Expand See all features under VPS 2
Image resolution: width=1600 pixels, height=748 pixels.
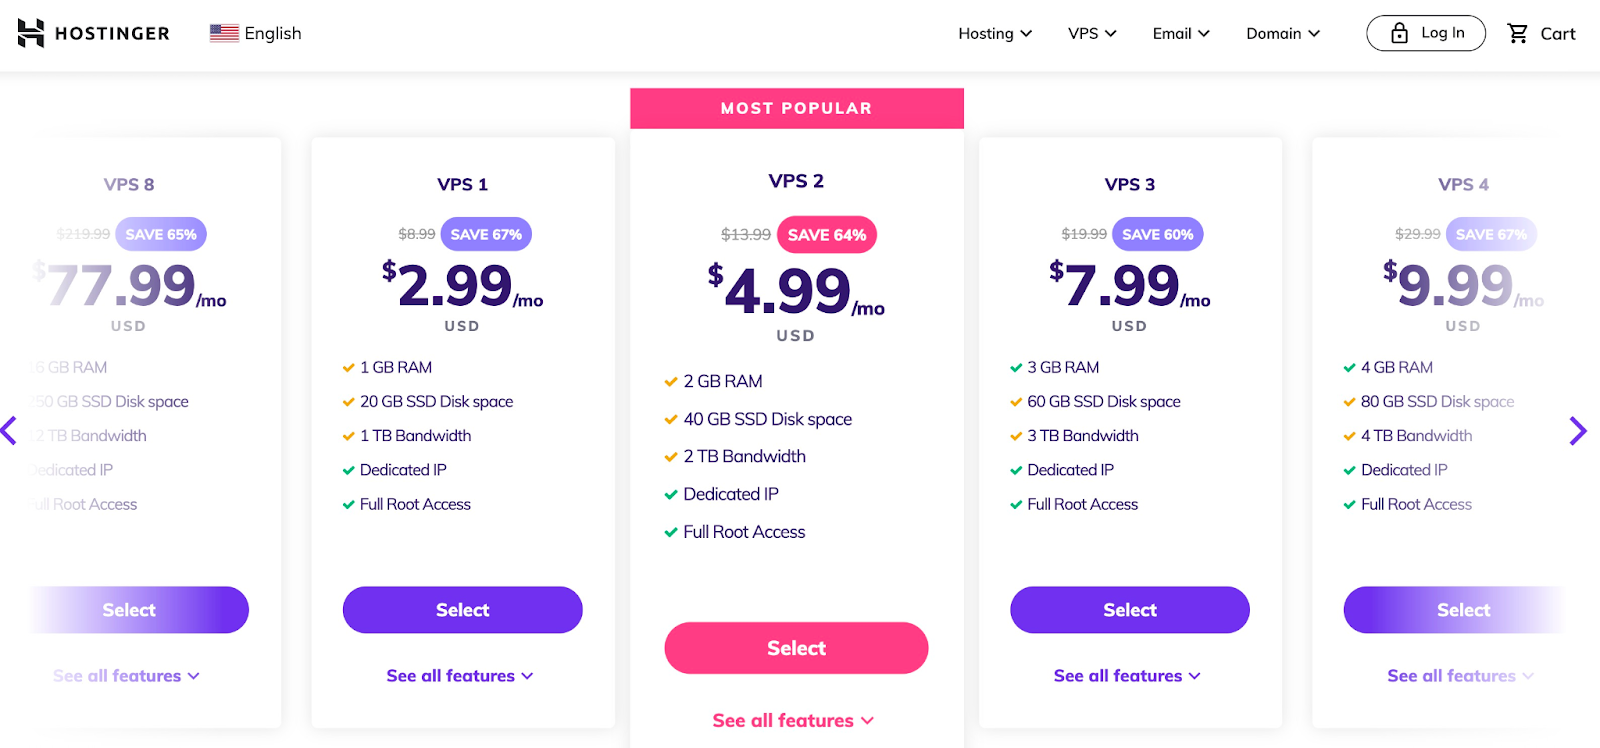(x=793, y=721)
